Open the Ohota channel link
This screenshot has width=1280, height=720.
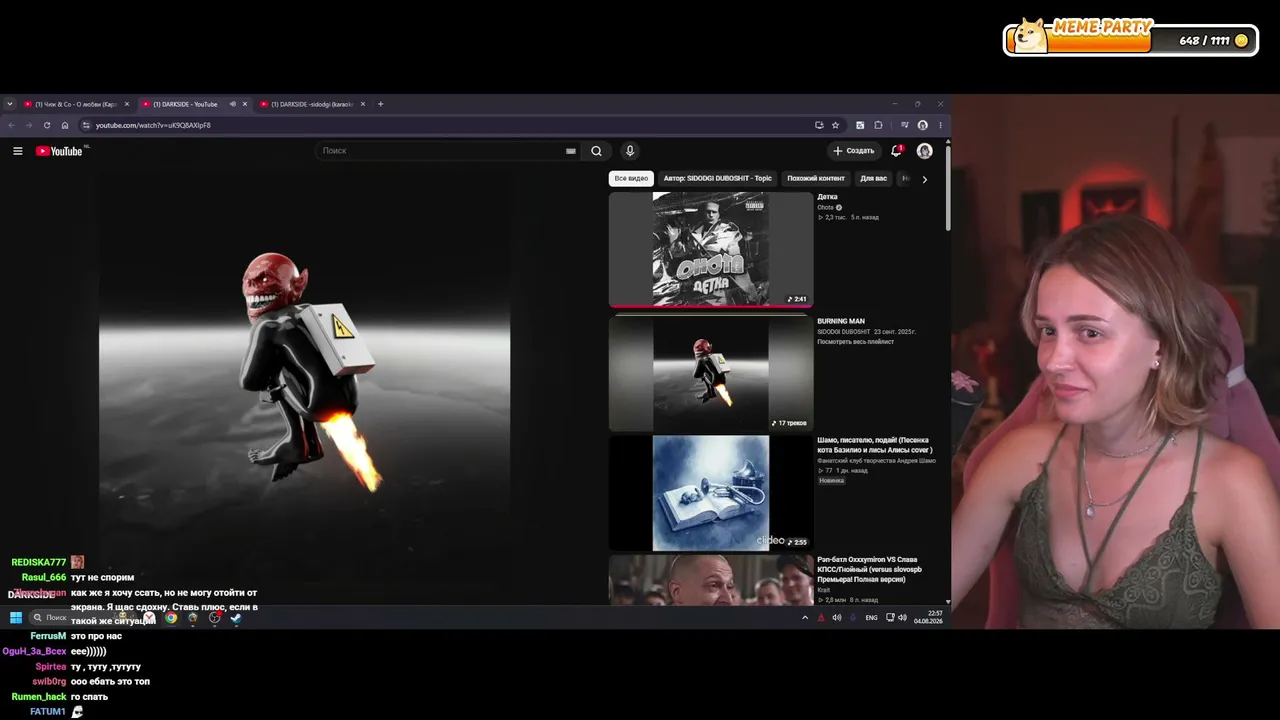tap(825, 207)
